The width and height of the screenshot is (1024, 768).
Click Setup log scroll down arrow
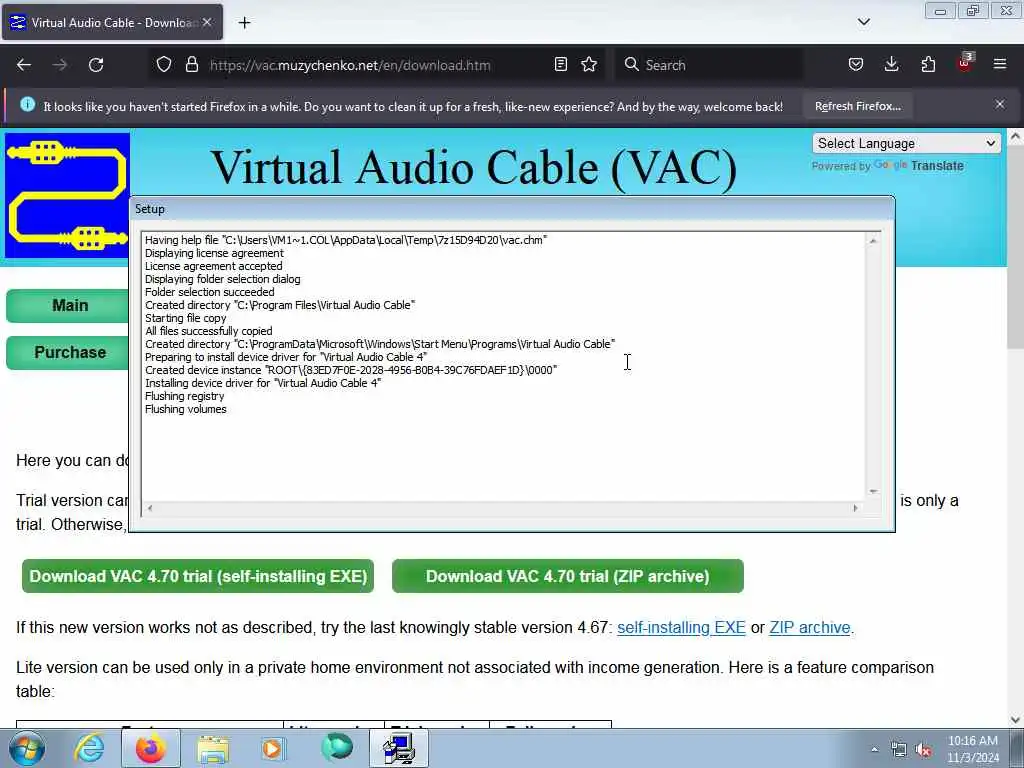873,491
